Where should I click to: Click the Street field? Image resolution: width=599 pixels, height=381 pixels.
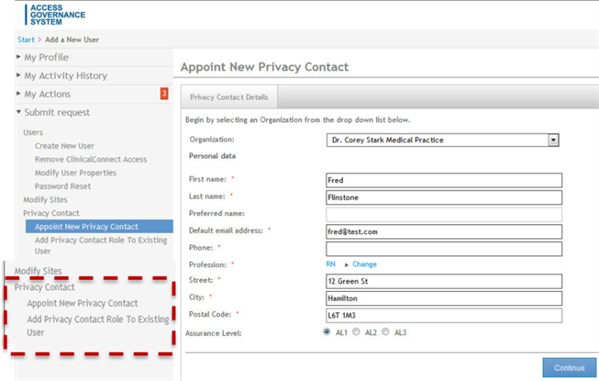pos(444,281)
